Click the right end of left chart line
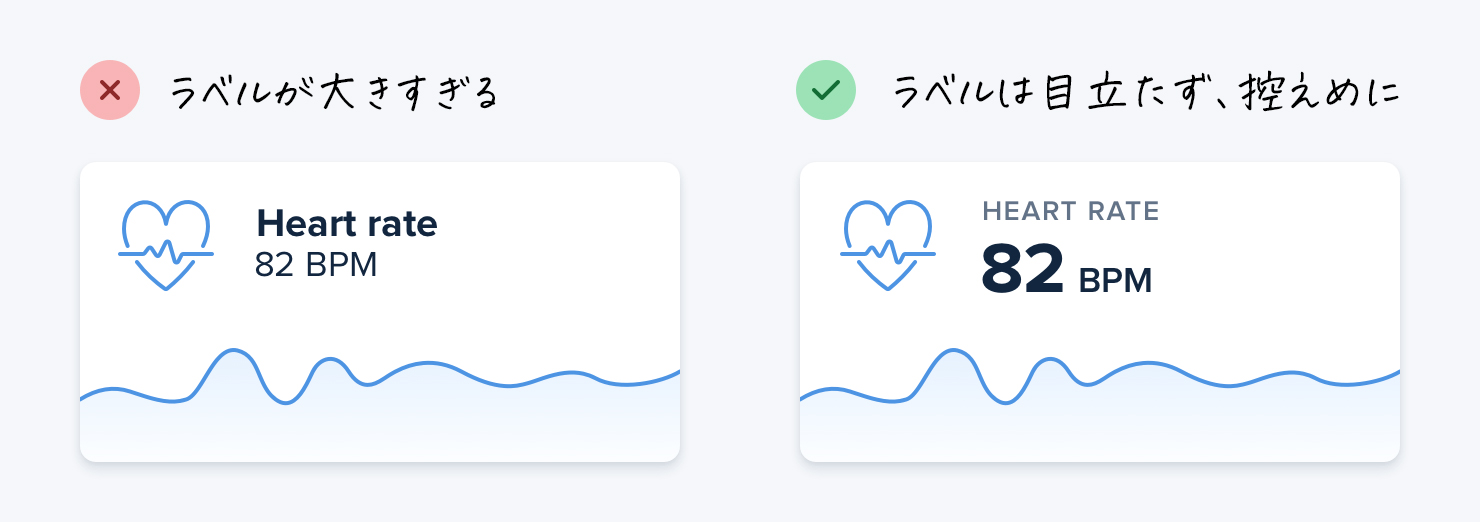Image resolution: width=1480 pixels, height=522 pixels. coord(676,373)
